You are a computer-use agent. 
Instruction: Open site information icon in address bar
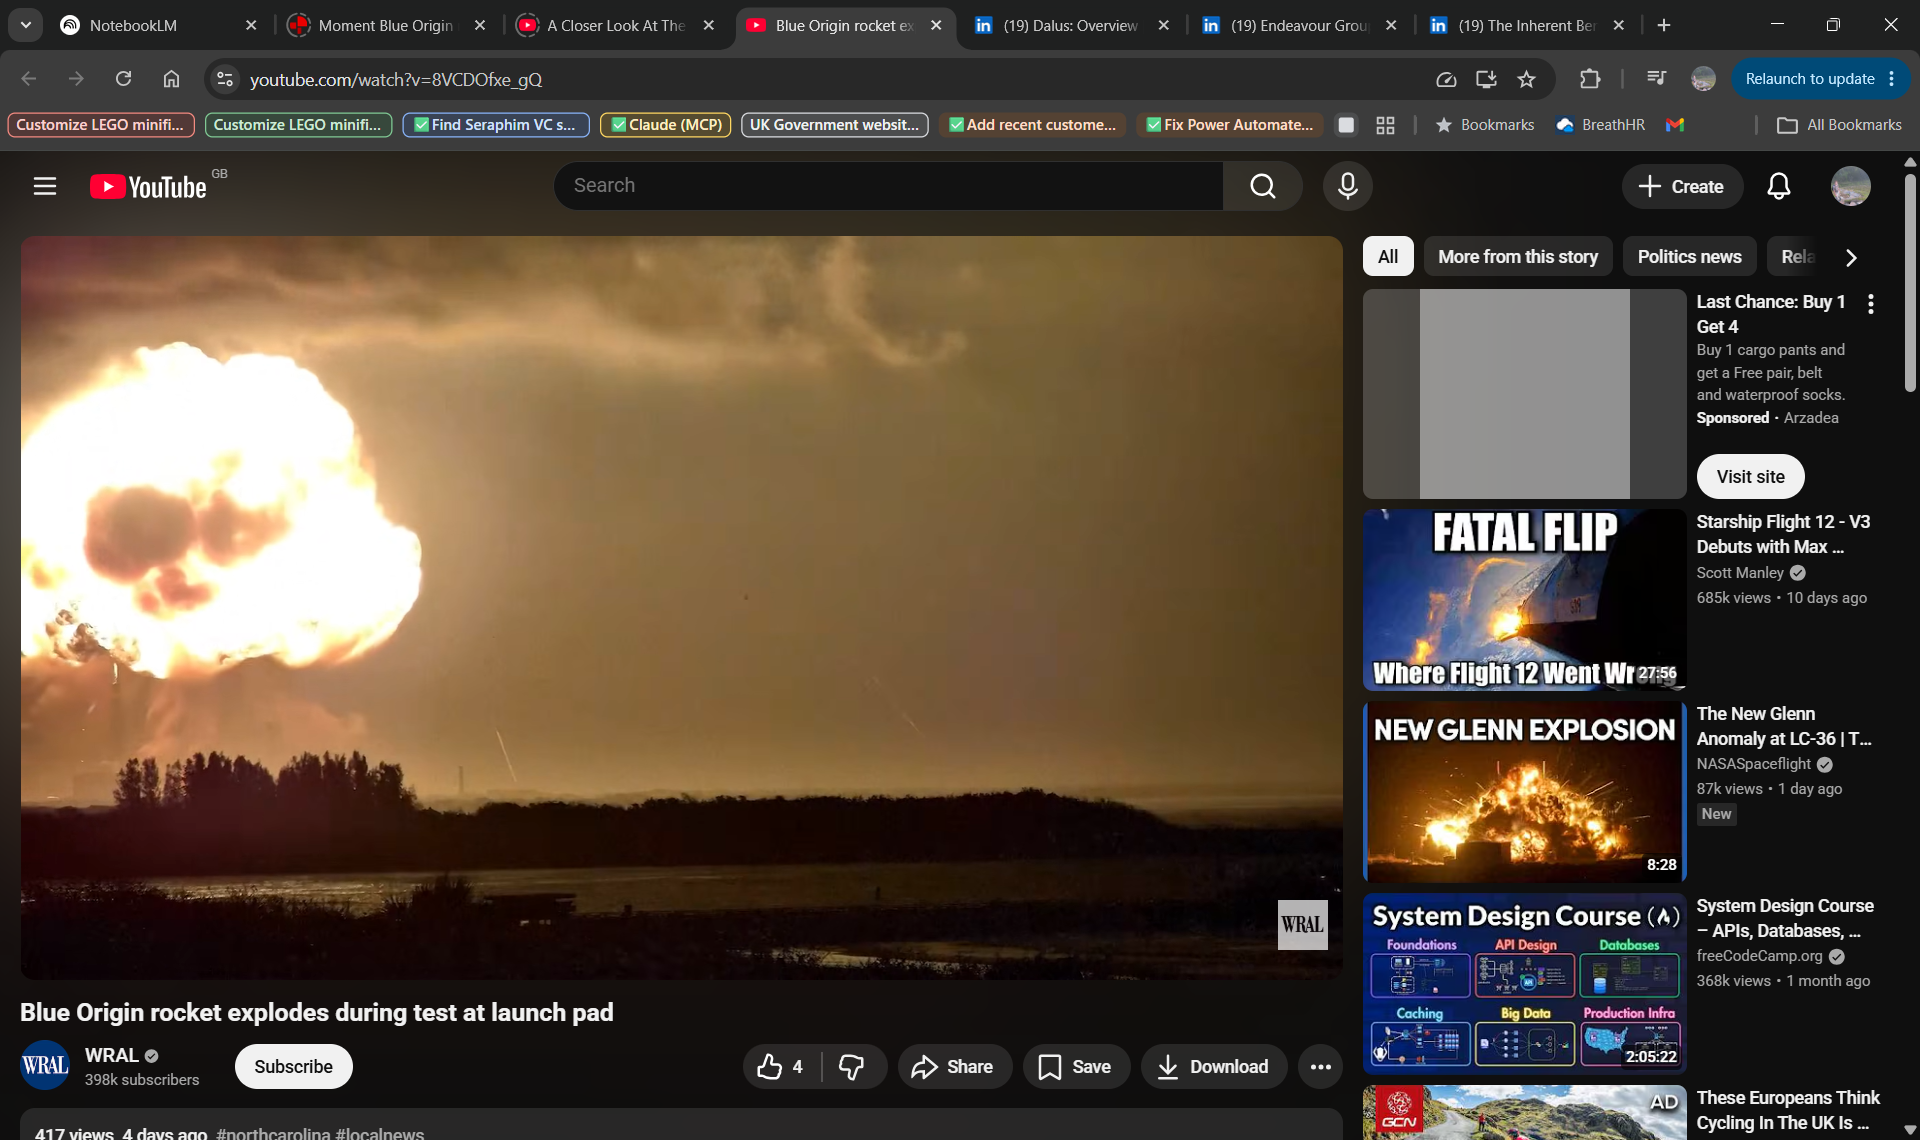[225, 79]
